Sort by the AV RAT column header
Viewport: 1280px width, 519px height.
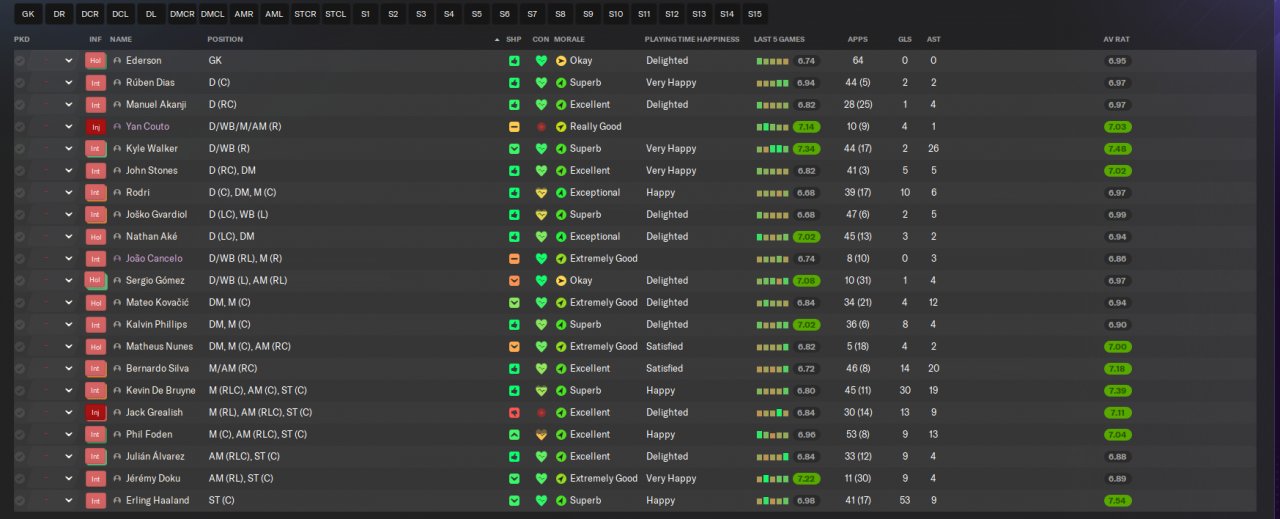click(x=1116, y=39)
